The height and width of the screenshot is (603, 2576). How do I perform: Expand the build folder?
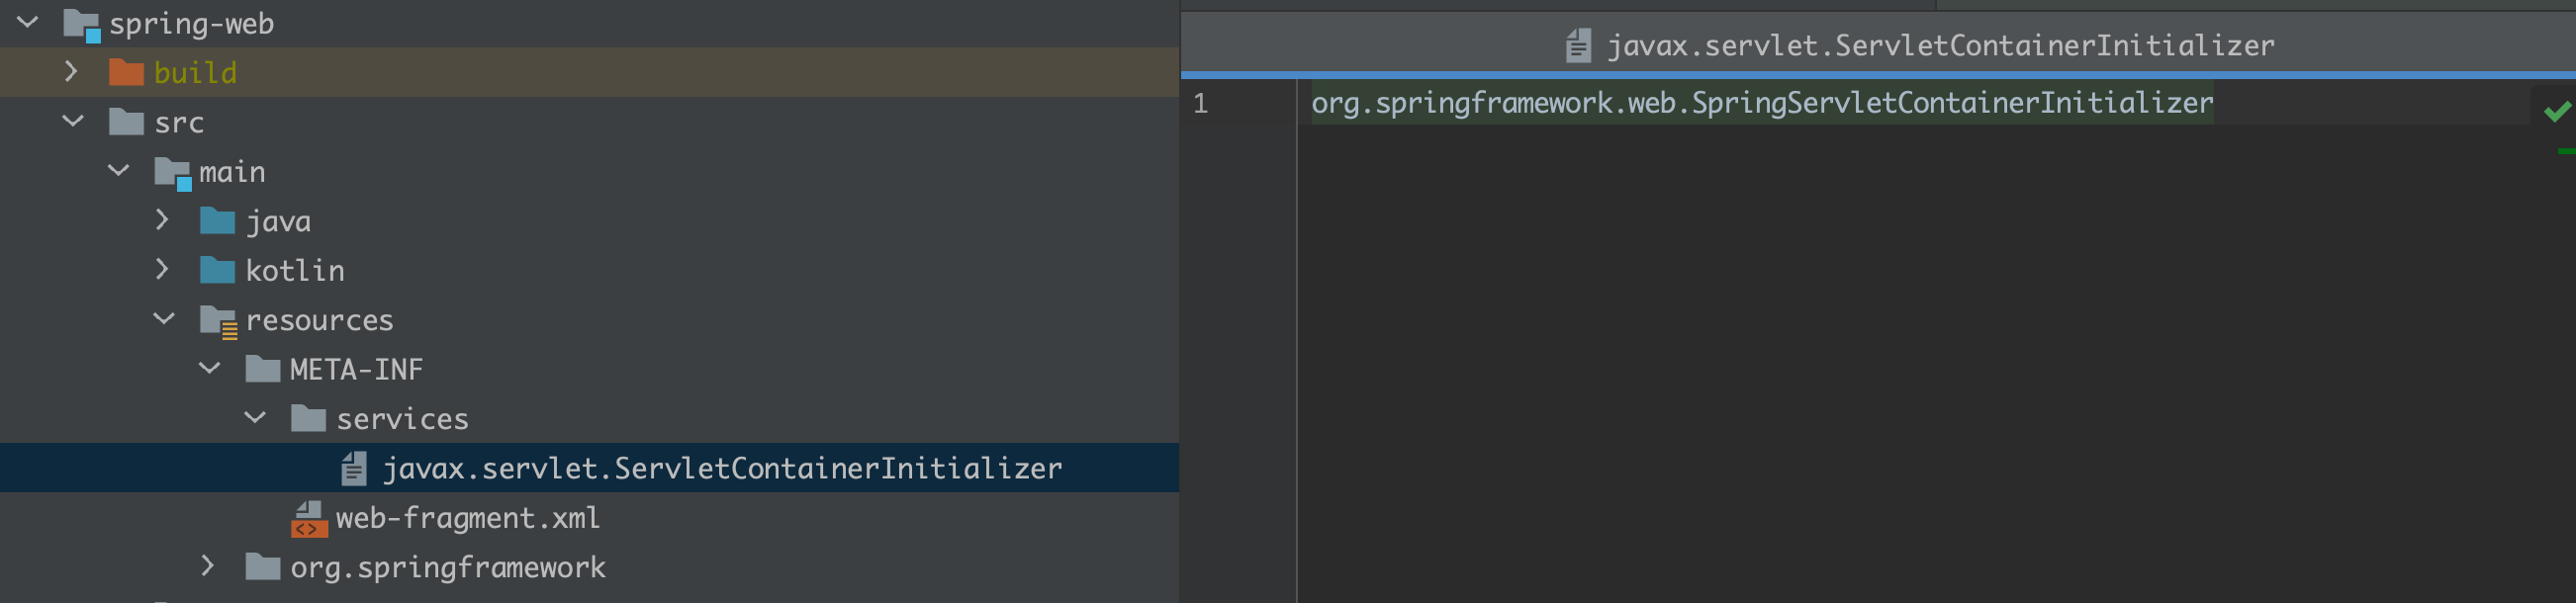pos(71,72)
